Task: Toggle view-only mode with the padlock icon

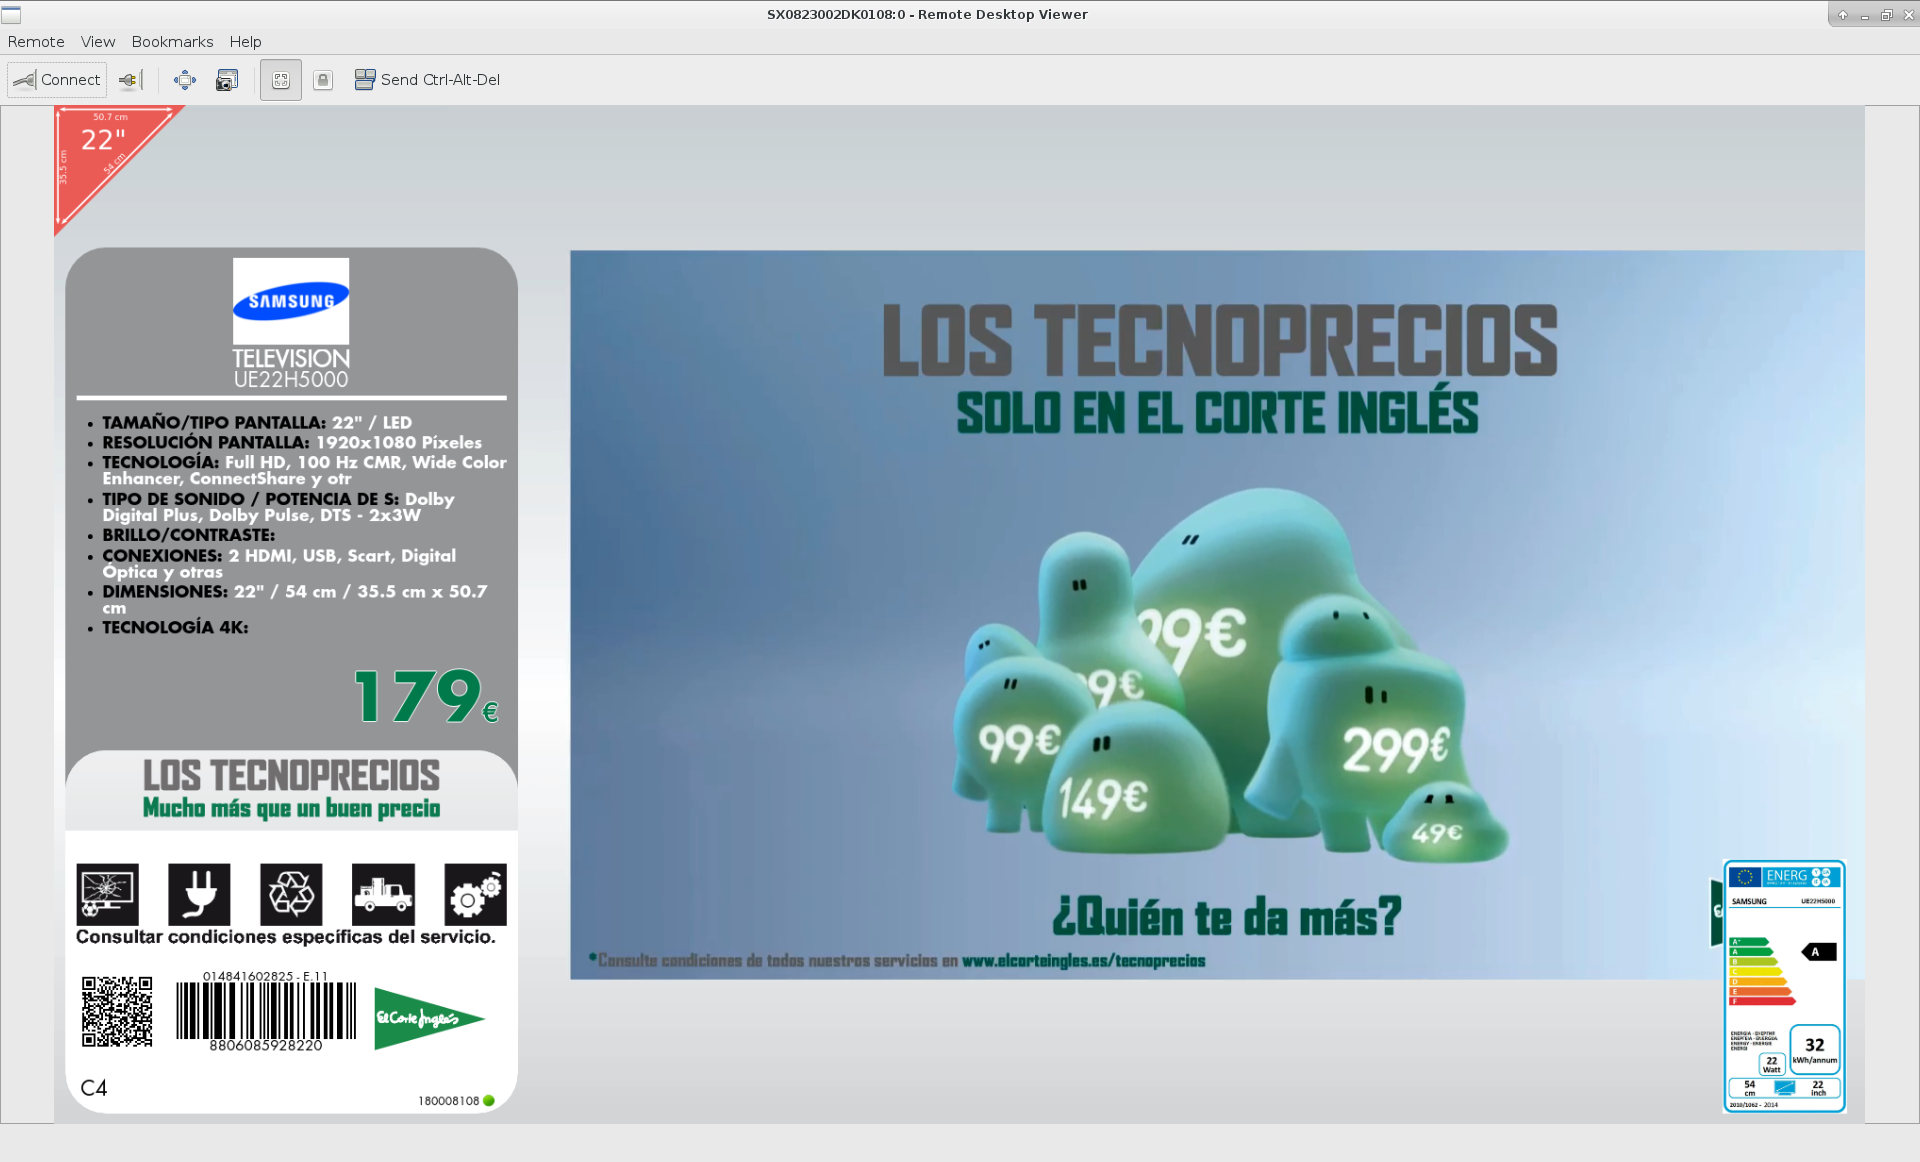Action: [x=323, y=80]
